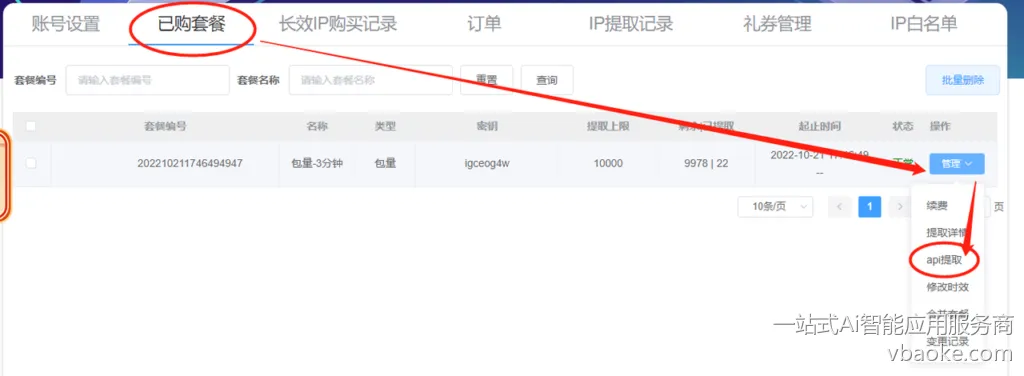This screenshot has width=1024, height=376.
Task: Tick the select-all checkbox in table header
Action: click(31, 126)
